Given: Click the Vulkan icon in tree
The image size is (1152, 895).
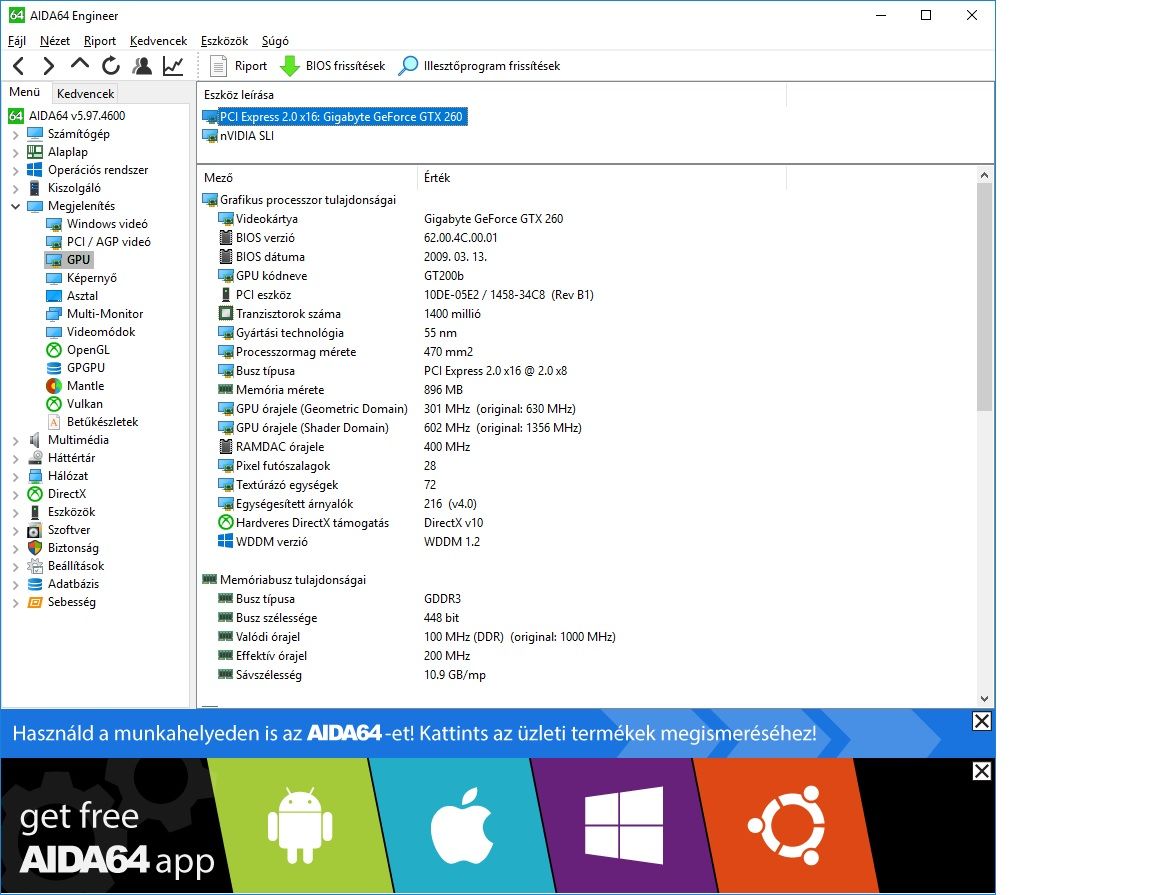Looking at the screenshot, I should click(54, 404).
